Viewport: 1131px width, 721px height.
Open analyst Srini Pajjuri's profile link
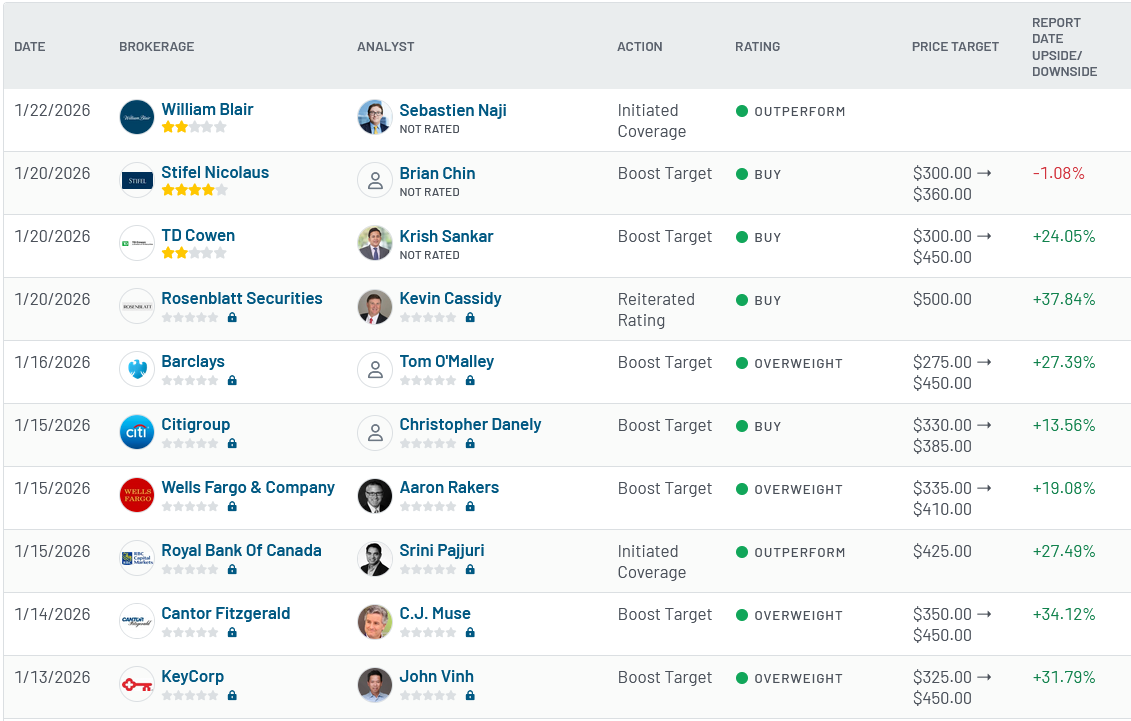click(441, 550)
